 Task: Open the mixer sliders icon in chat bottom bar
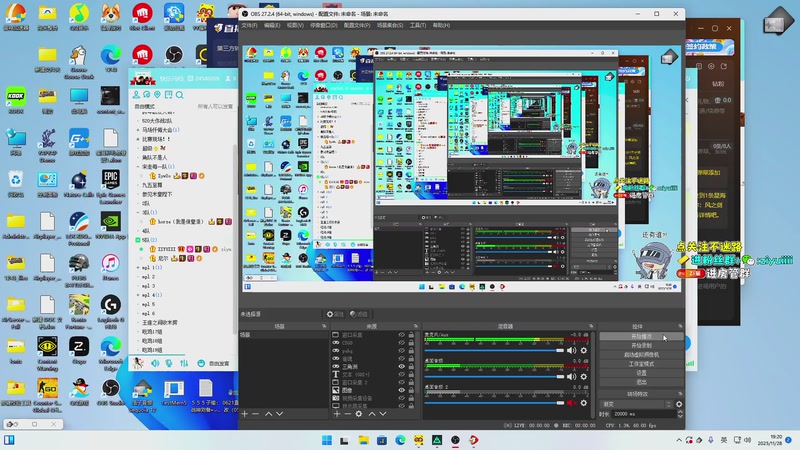pyautogui.click(x=184, y=363)
